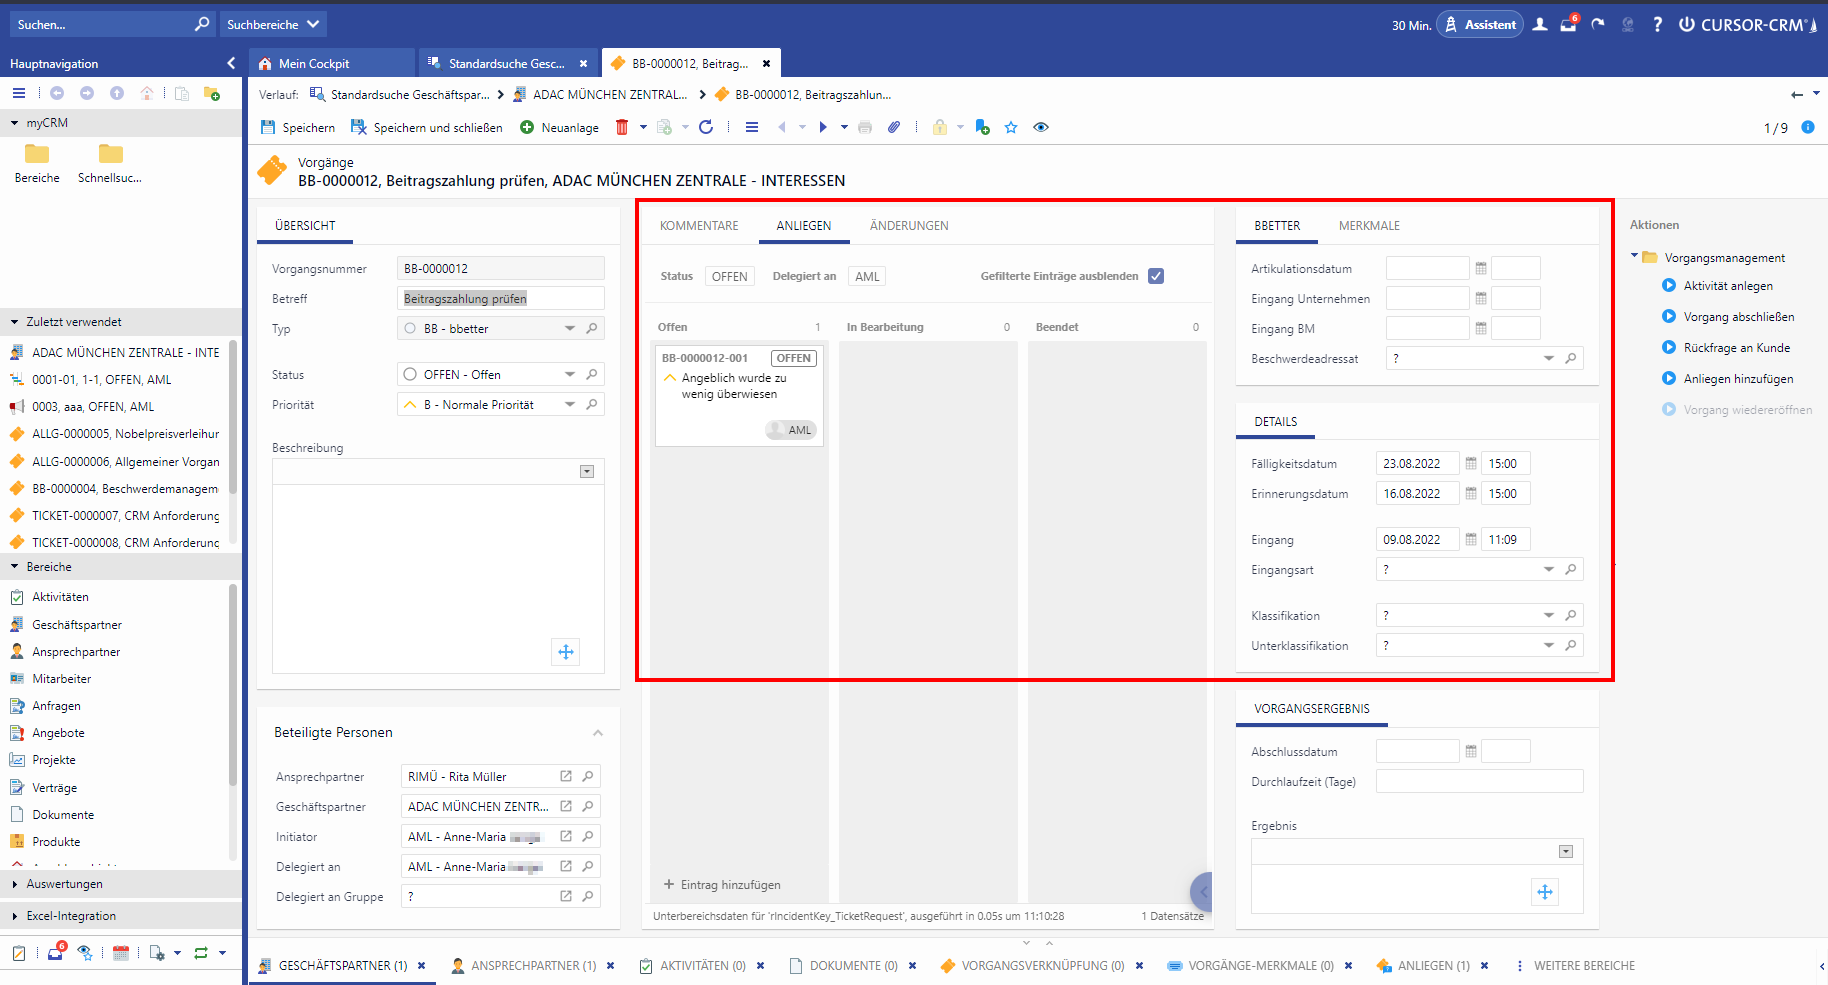Mark record as favorite with star icon
1828x985 pixels.
1011,127
